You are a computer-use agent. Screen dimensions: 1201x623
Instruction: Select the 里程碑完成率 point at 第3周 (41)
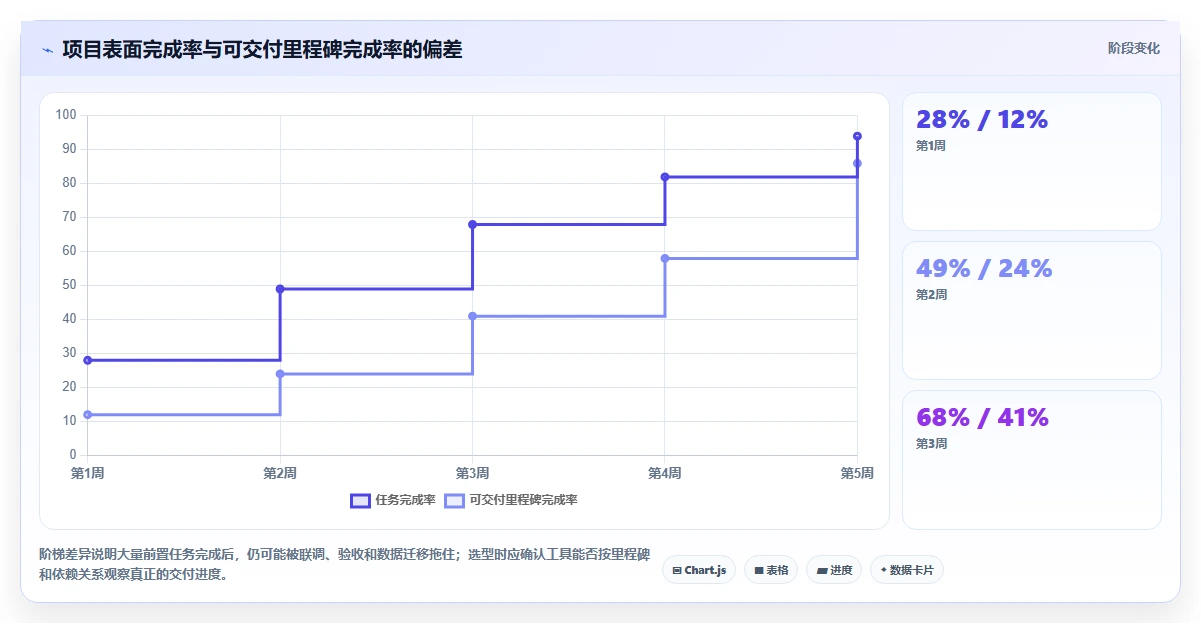472,316
